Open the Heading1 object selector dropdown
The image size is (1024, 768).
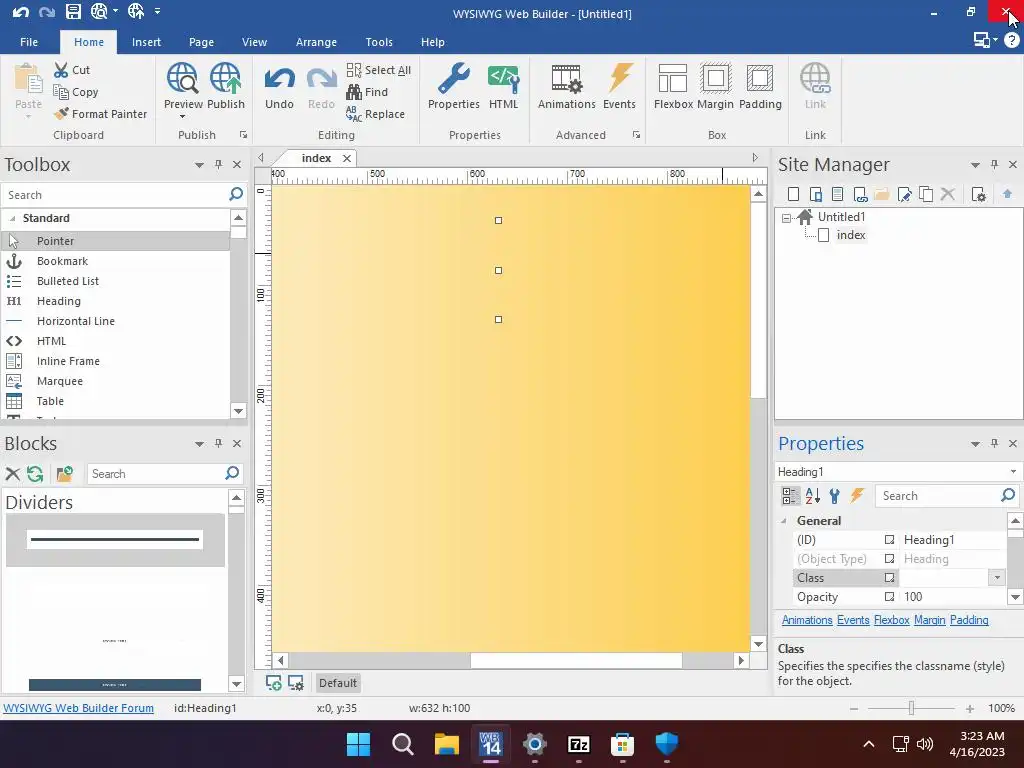click(x=1013, y=472)
